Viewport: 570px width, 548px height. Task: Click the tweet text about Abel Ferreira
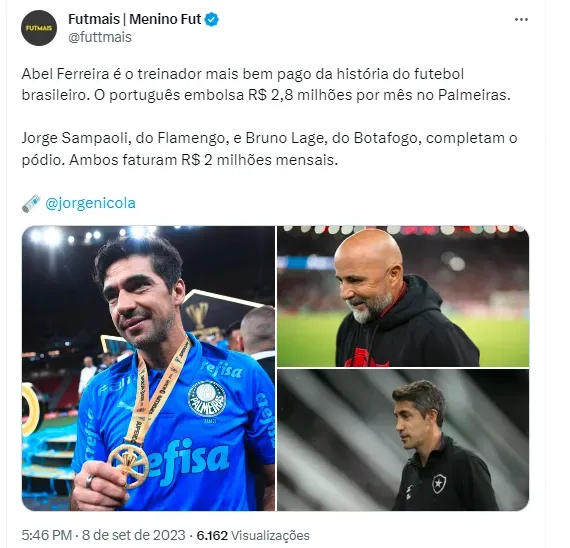[266, 84]
